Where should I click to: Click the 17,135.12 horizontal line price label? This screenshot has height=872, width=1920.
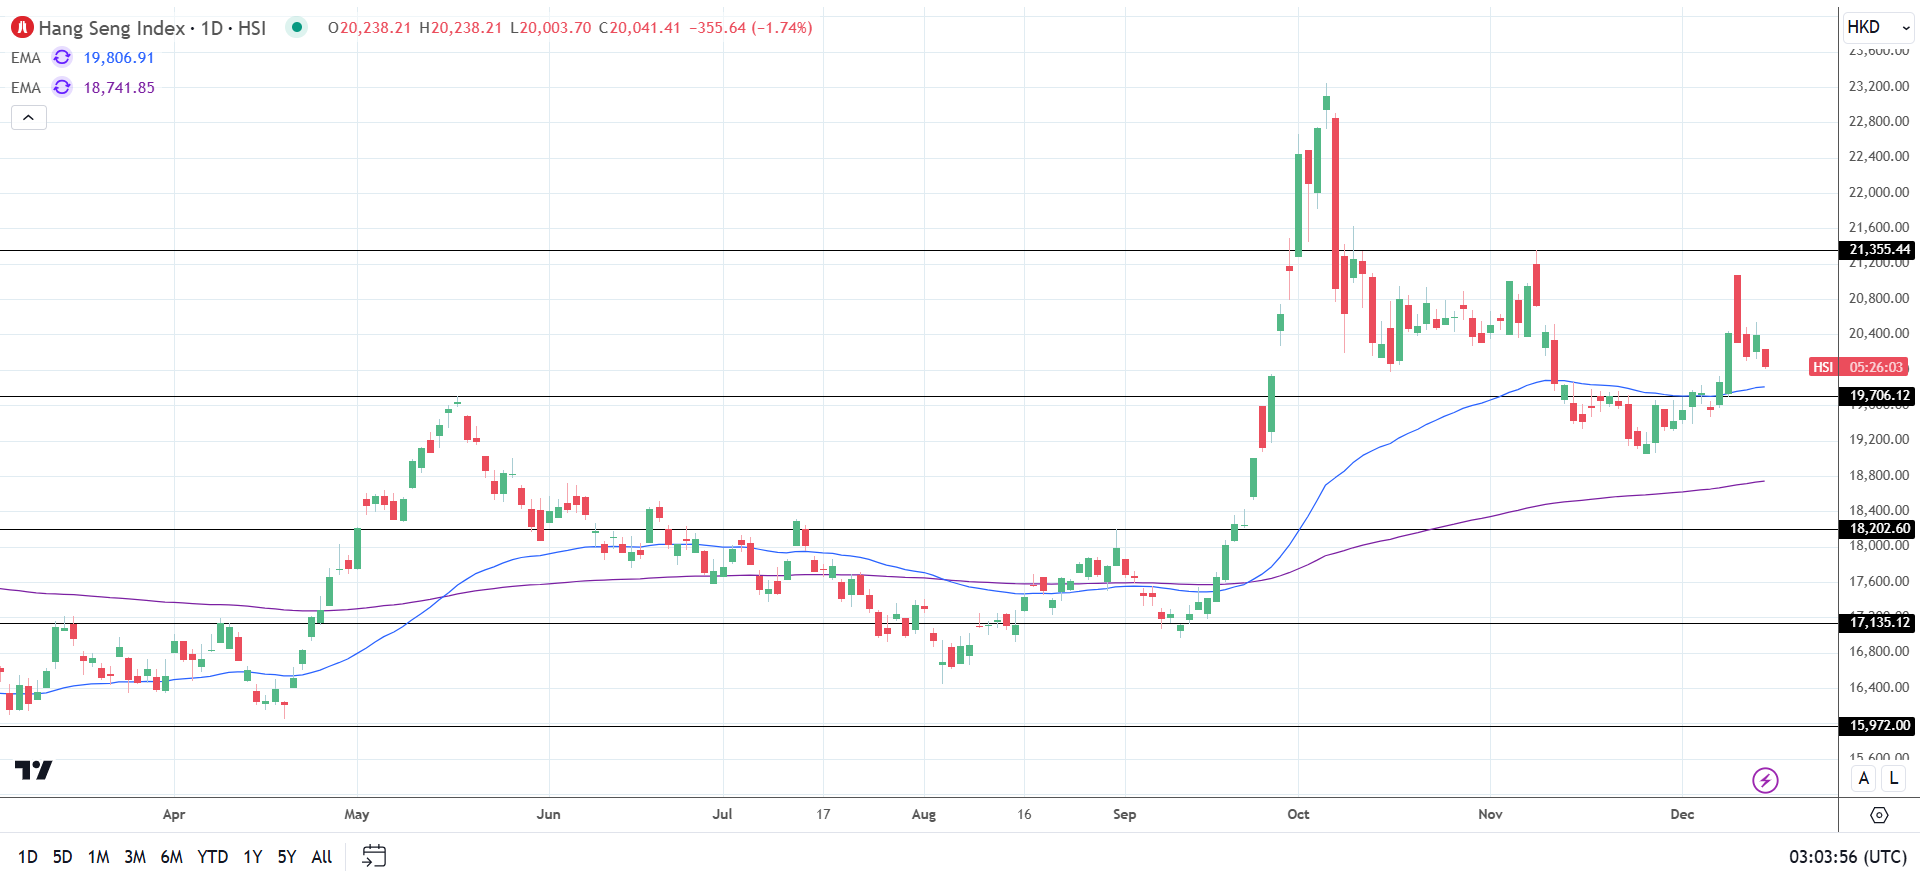point(1877,623)
